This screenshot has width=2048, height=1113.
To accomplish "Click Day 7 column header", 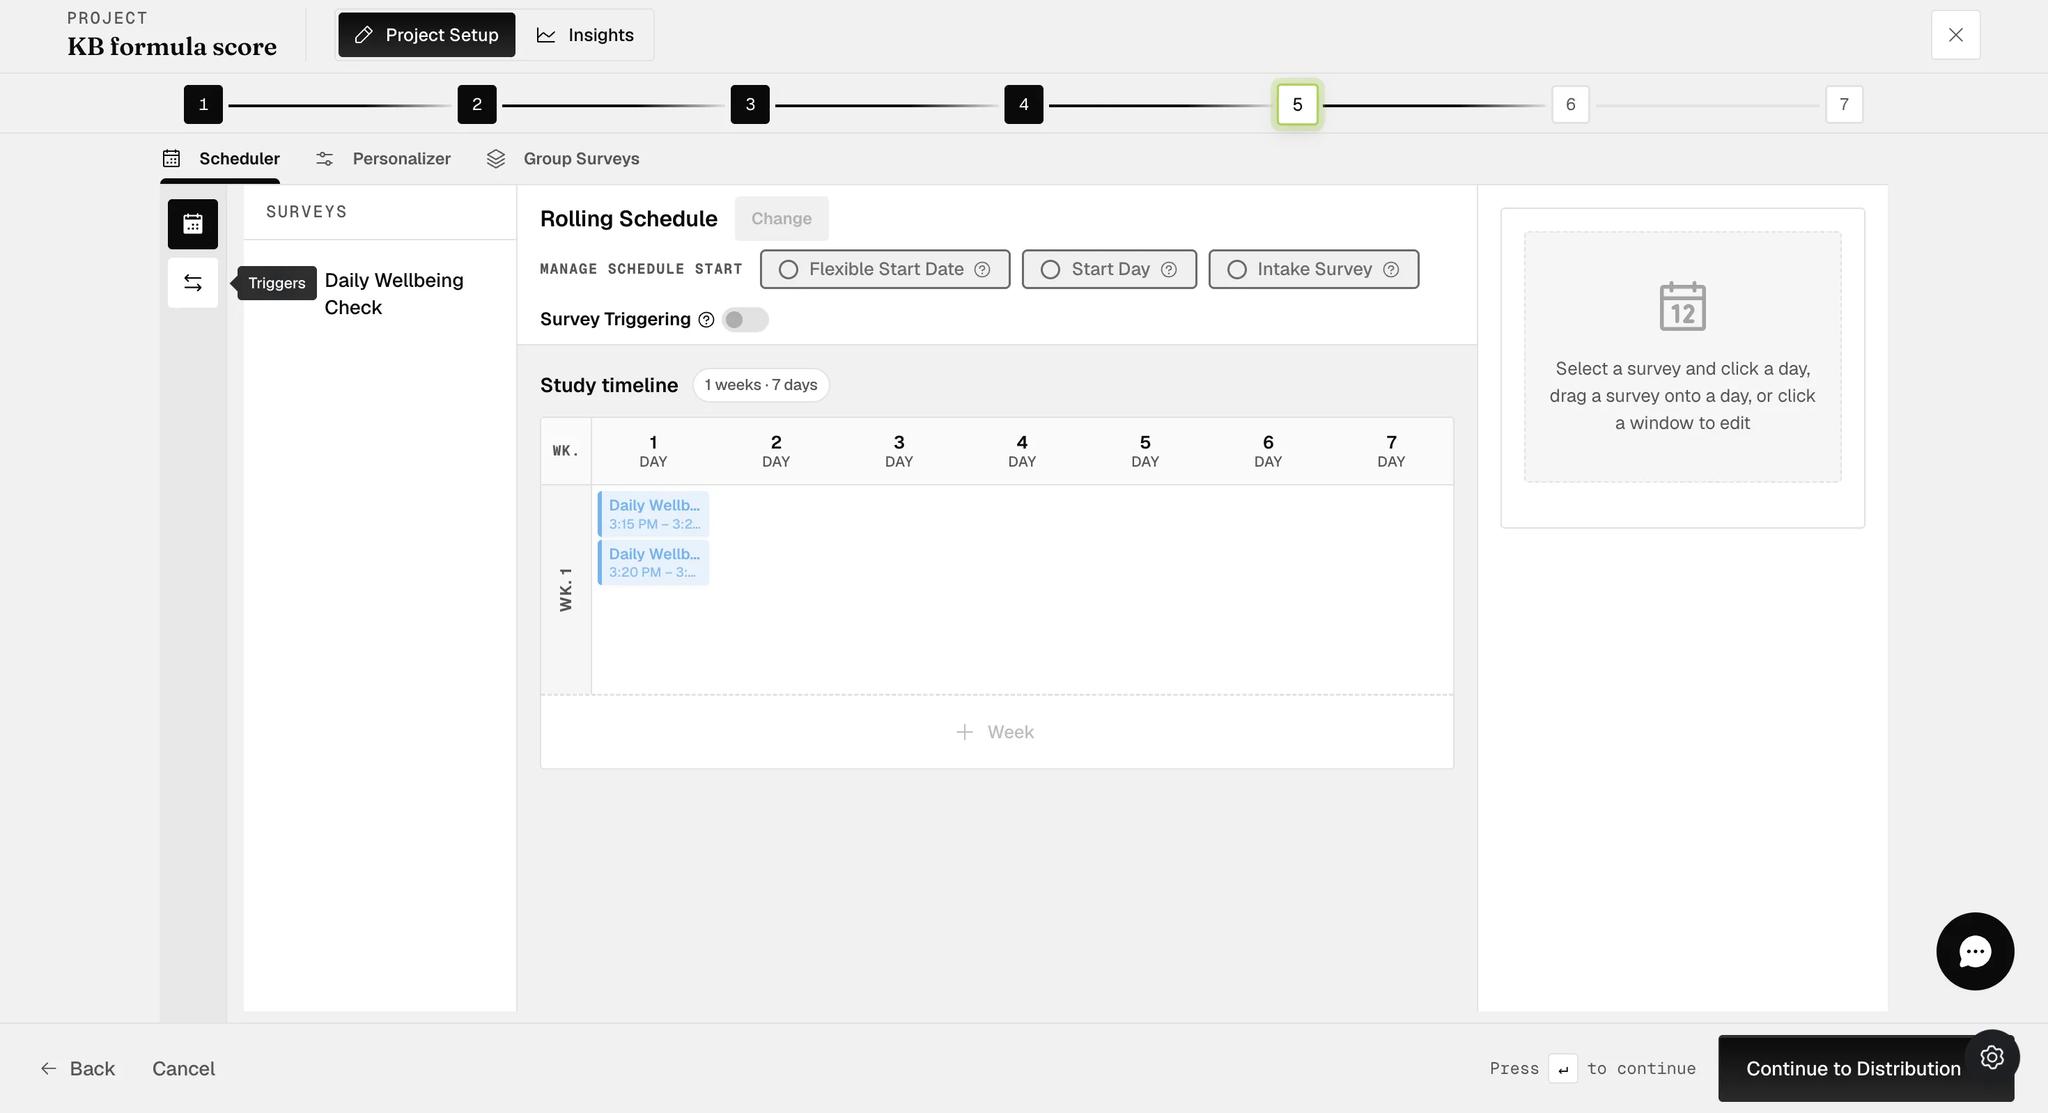I will pyautogui.click(x=1391, y=451).
